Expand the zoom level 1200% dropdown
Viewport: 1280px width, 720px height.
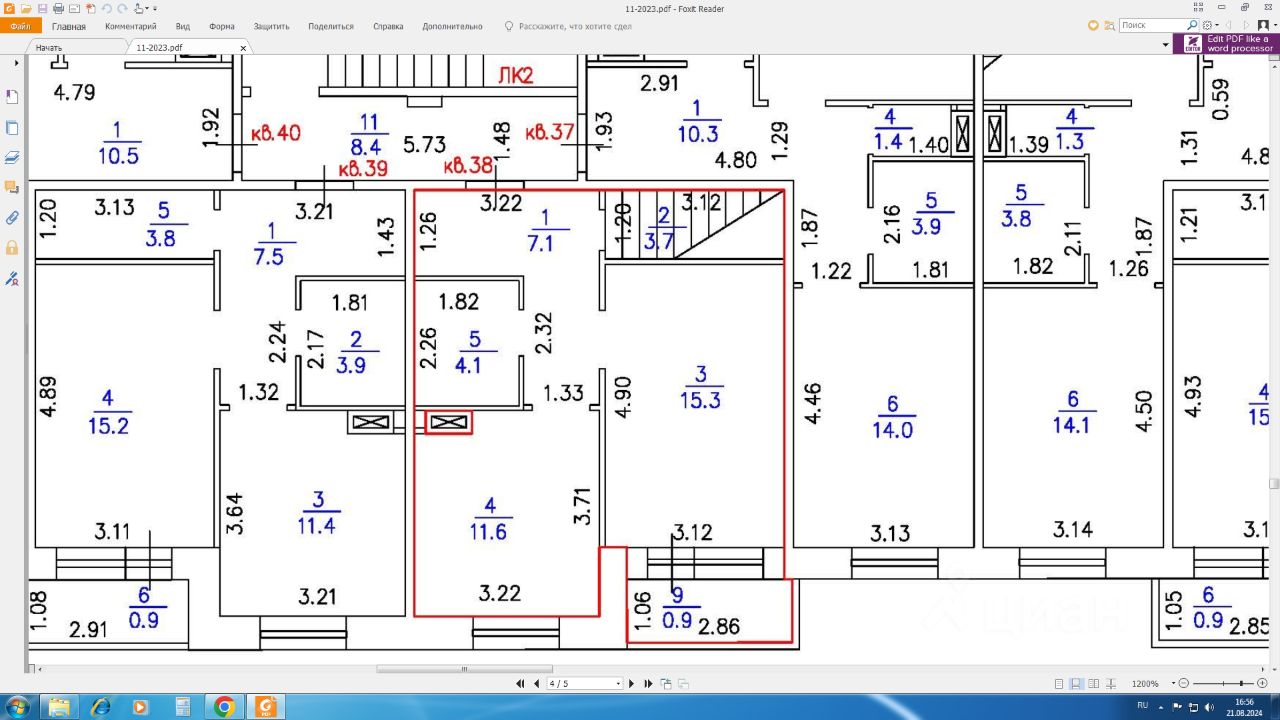pyautogui.click(x=1171, y=684)
